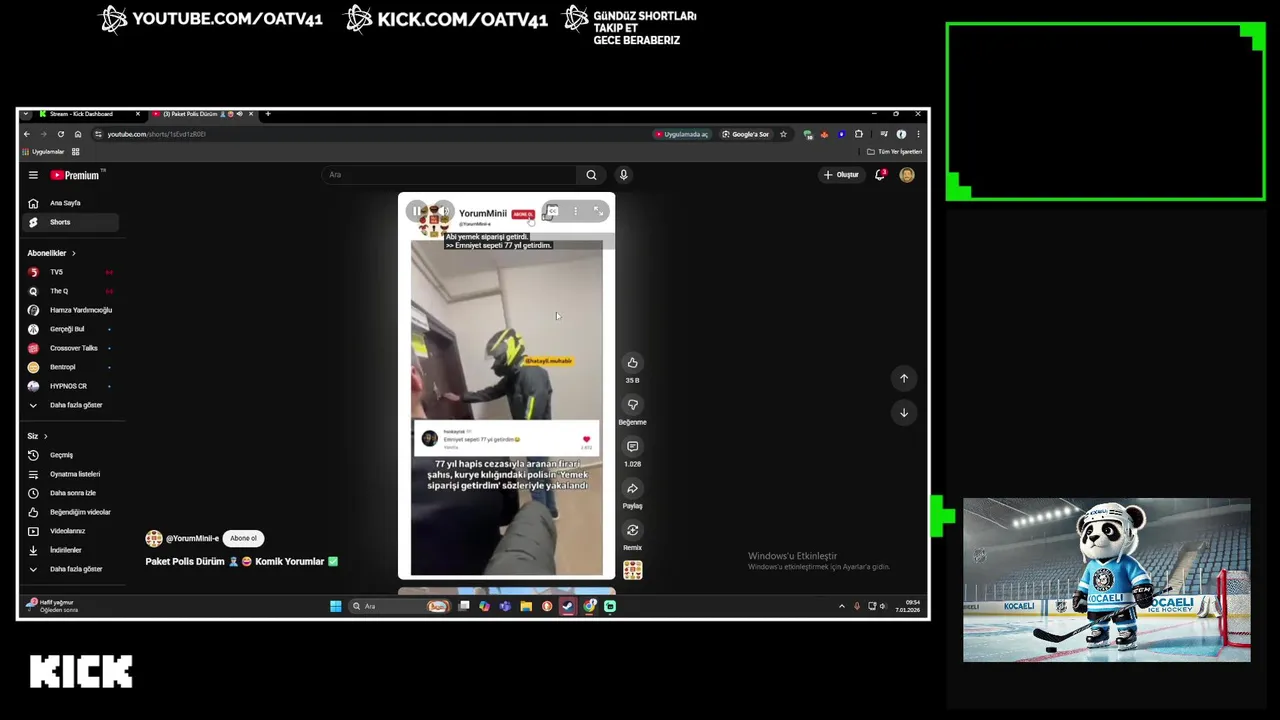Open The Q subscription channel
The height and width of the screenshot is (720, 1280).
(71, 291)
